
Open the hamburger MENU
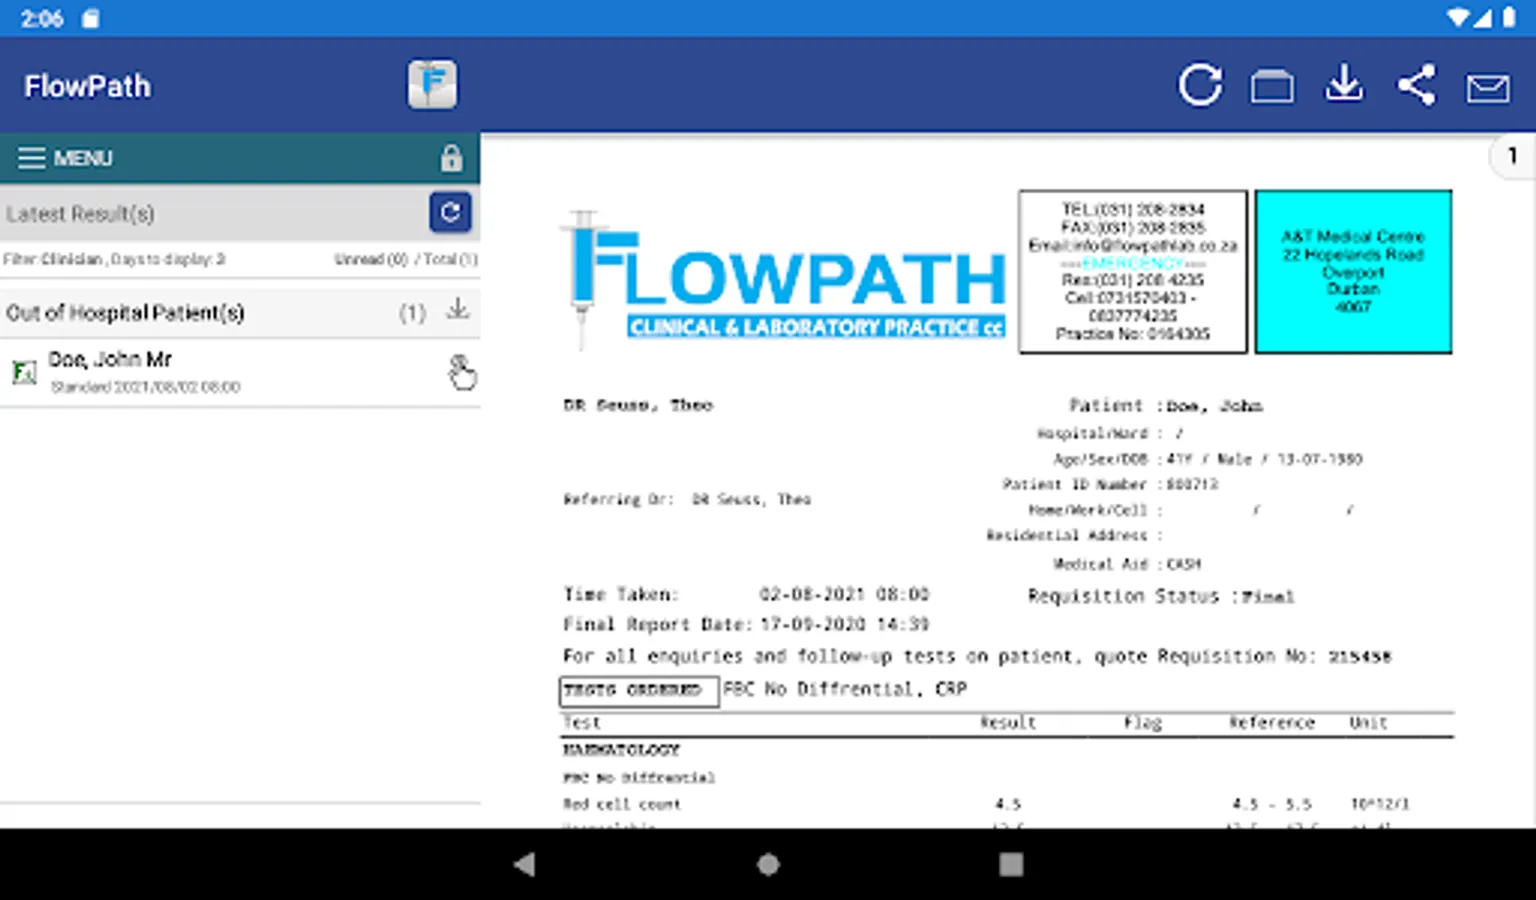pos(65,158)
